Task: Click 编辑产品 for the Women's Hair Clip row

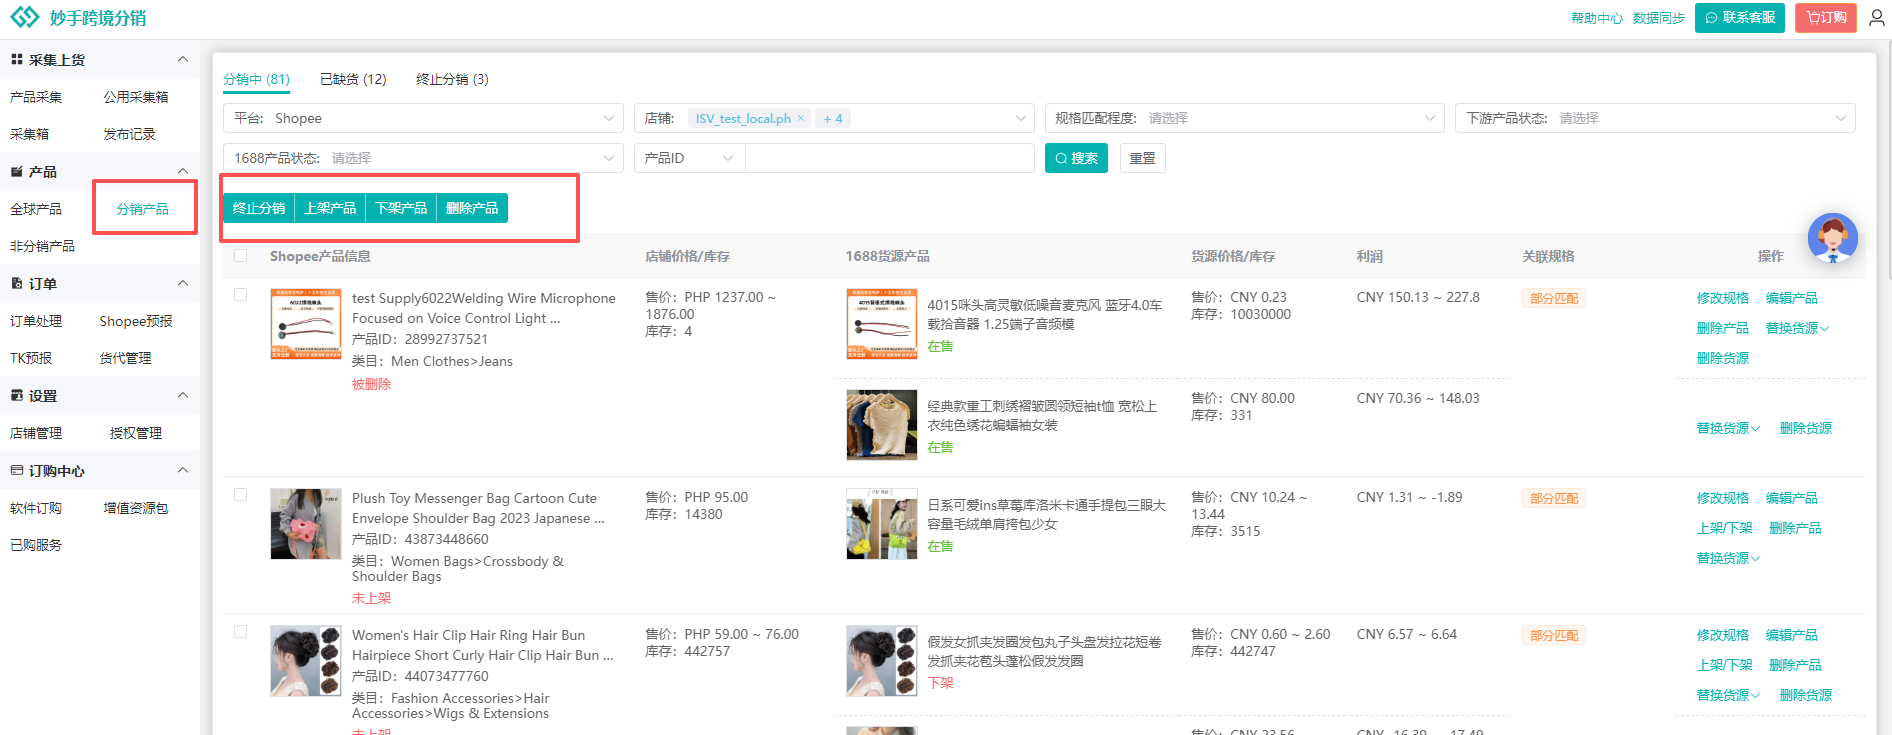Action: pos(1792,635)
